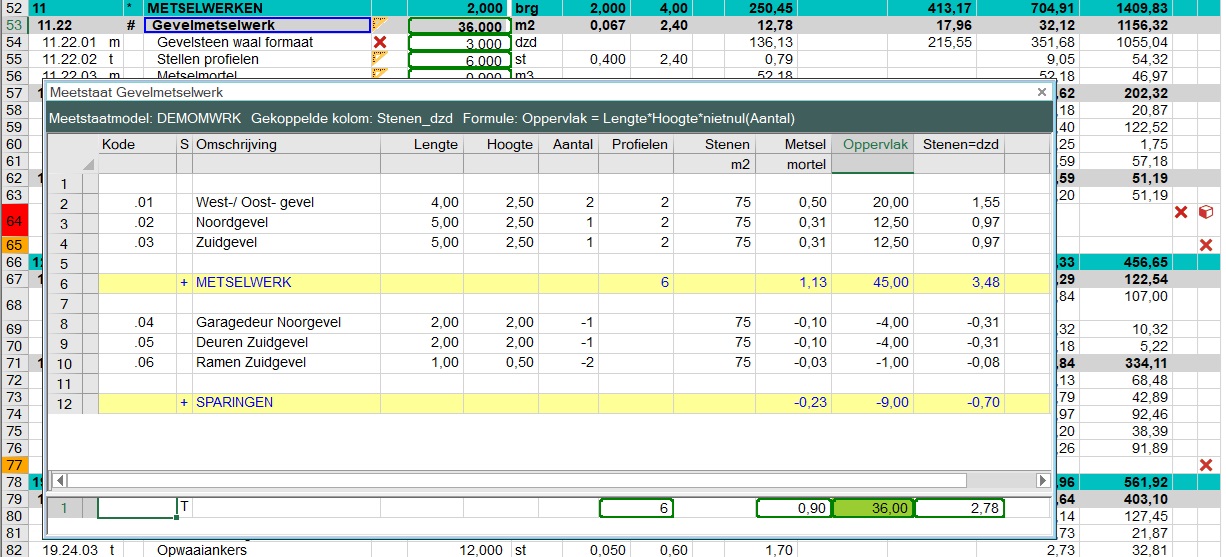Select the Oppervlak column header
Image resolution: width=1226 pixels, height=557 pixels.
pyautogui.click(x=873, y=145)
